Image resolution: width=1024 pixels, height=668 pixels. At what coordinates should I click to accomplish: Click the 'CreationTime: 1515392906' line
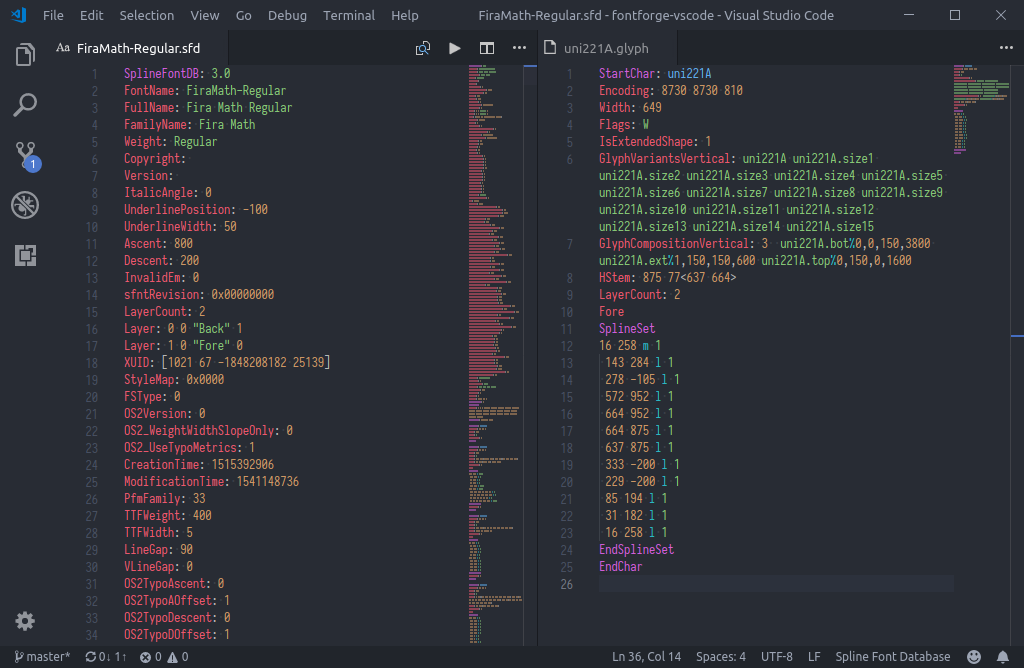tap(199, 464)
